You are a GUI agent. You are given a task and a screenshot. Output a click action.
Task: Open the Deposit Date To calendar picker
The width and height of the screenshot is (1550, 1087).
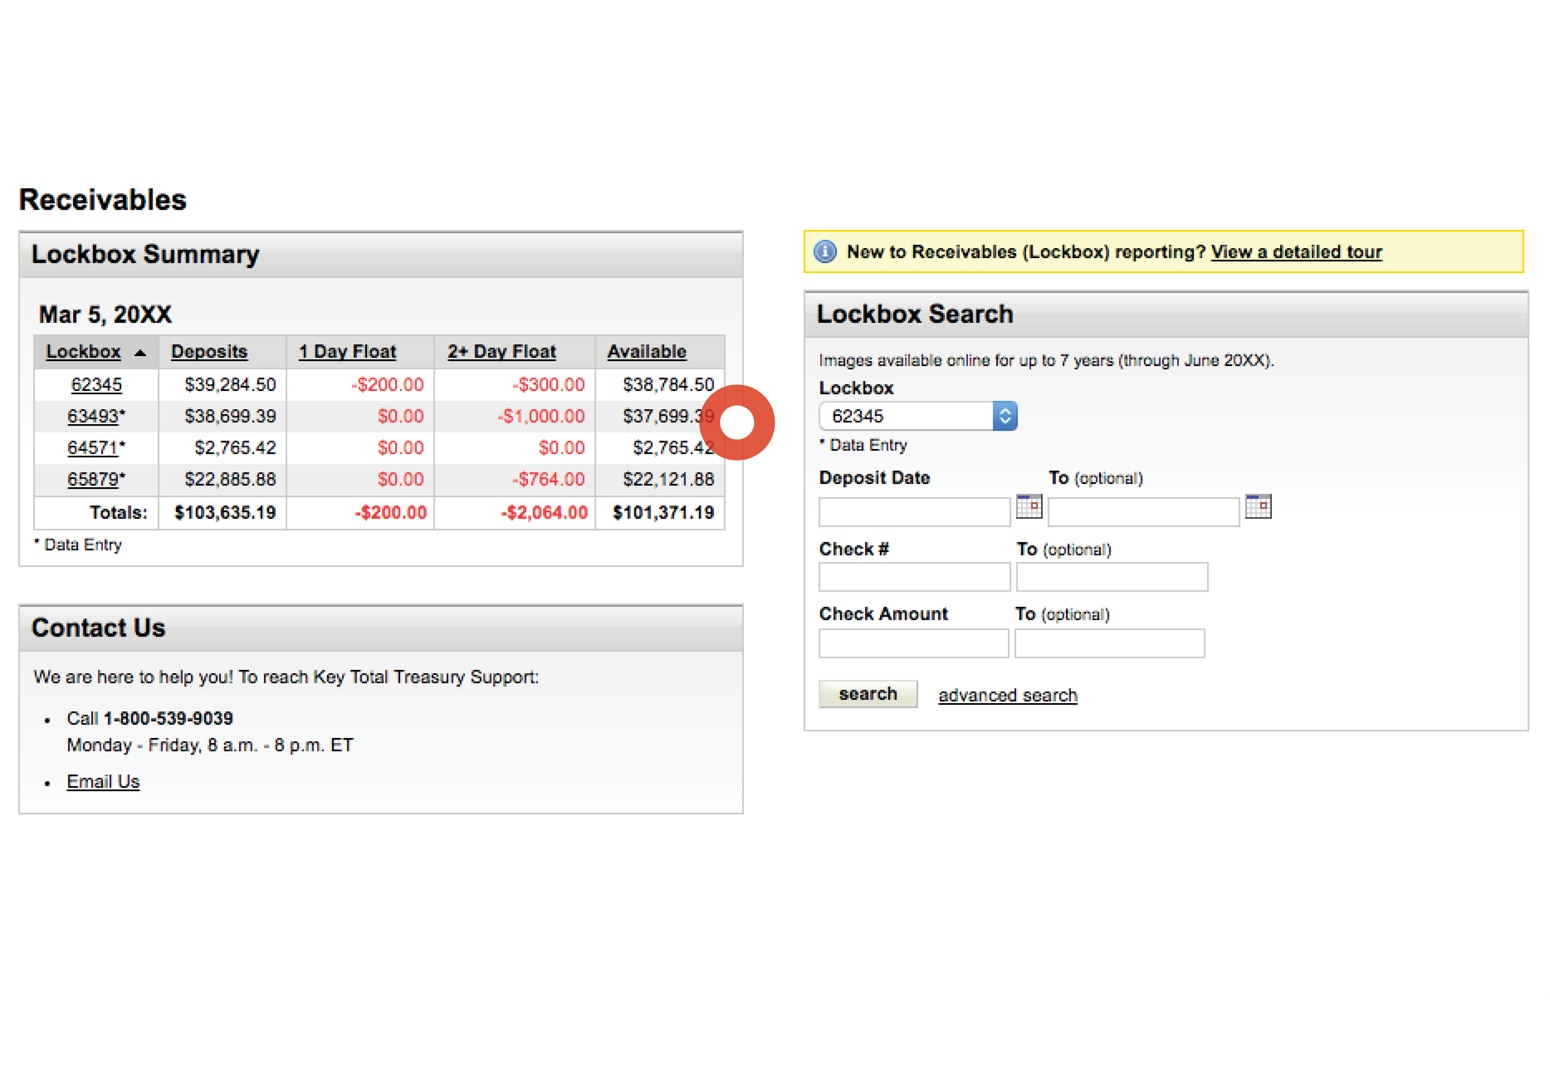(x=1258, y=506)
